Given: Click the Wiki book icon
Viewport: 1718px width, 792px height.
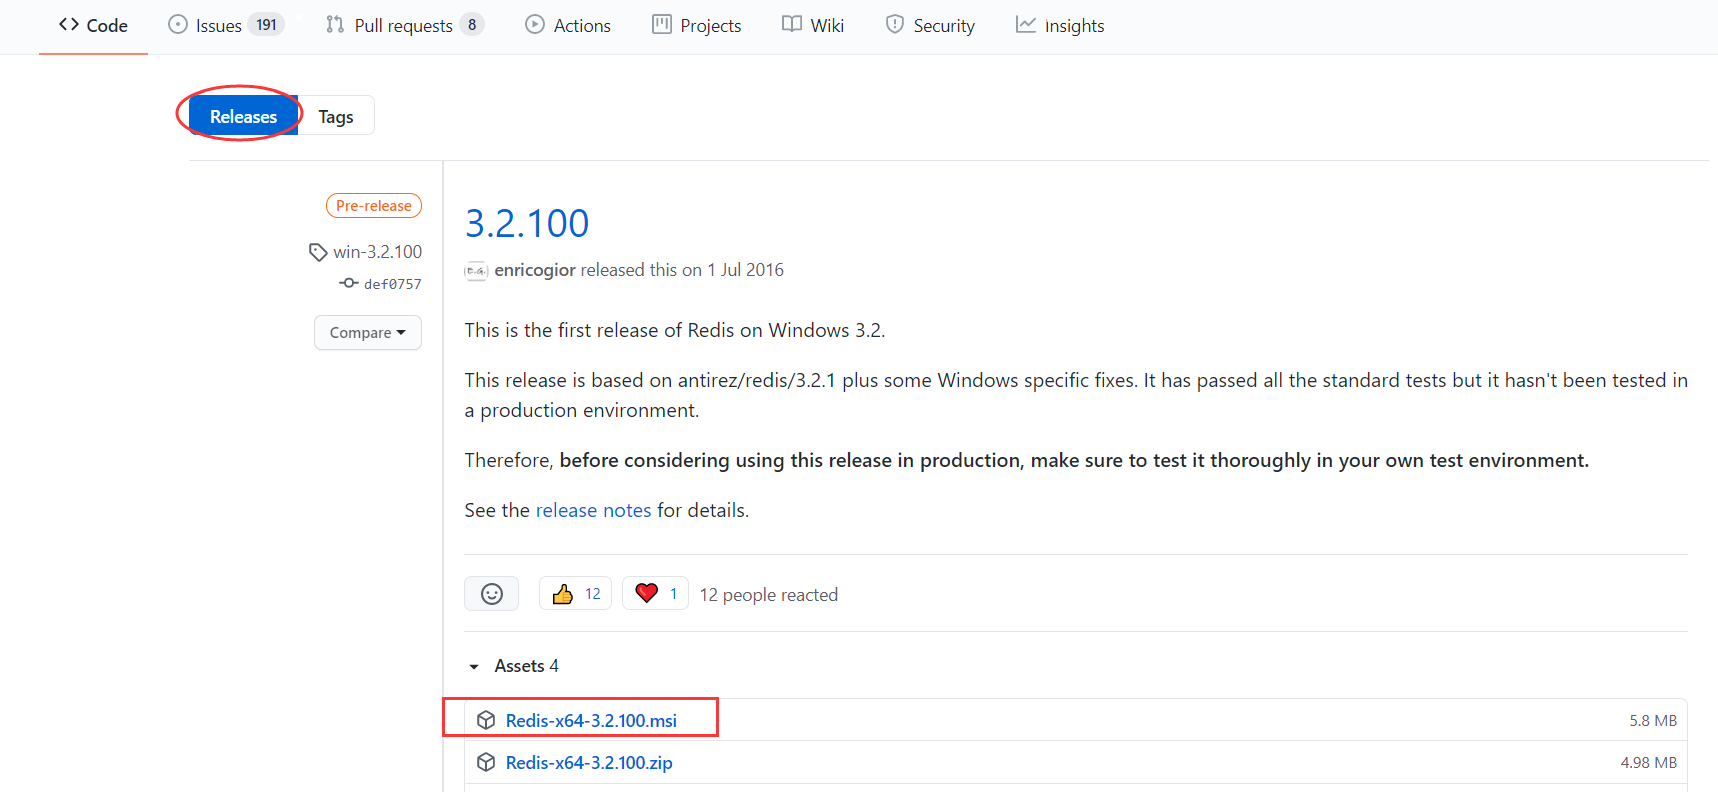Looking at the screenshot, I should (792, 24).
